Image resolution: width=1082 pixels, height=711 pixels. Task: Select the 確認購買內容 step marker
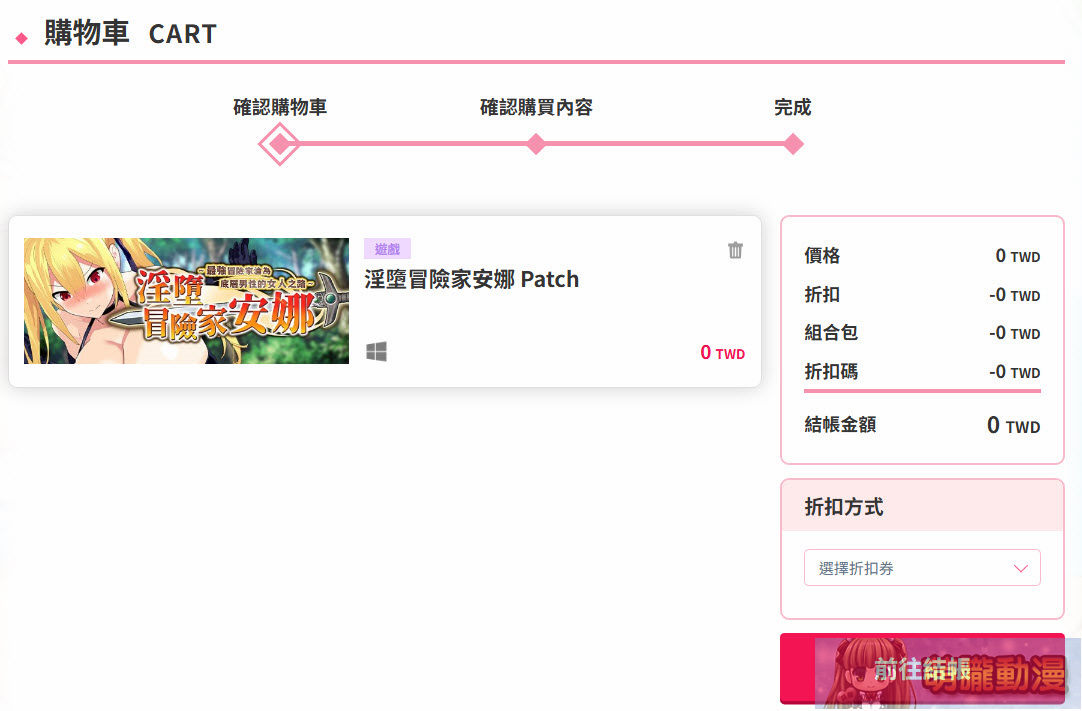pos(535,144)
